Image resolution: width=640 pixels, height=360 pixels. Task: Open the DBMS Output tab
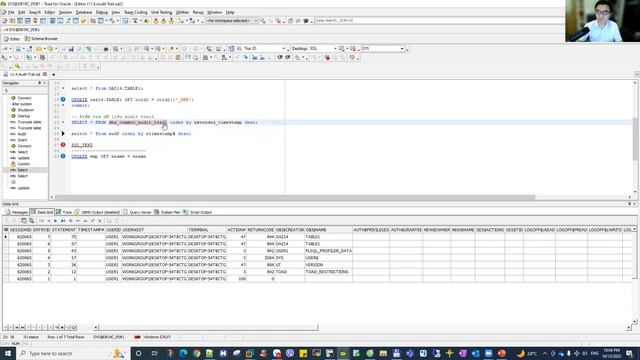97,212
